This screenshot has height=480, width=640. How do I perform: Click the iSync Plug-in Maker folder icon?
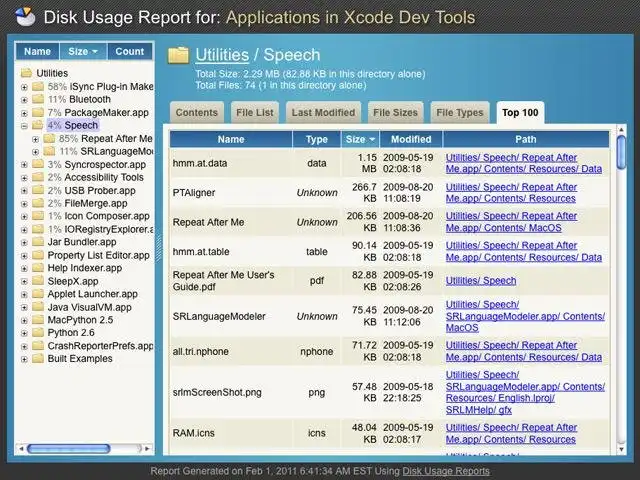pyautogui.click(x=38, y=87)
